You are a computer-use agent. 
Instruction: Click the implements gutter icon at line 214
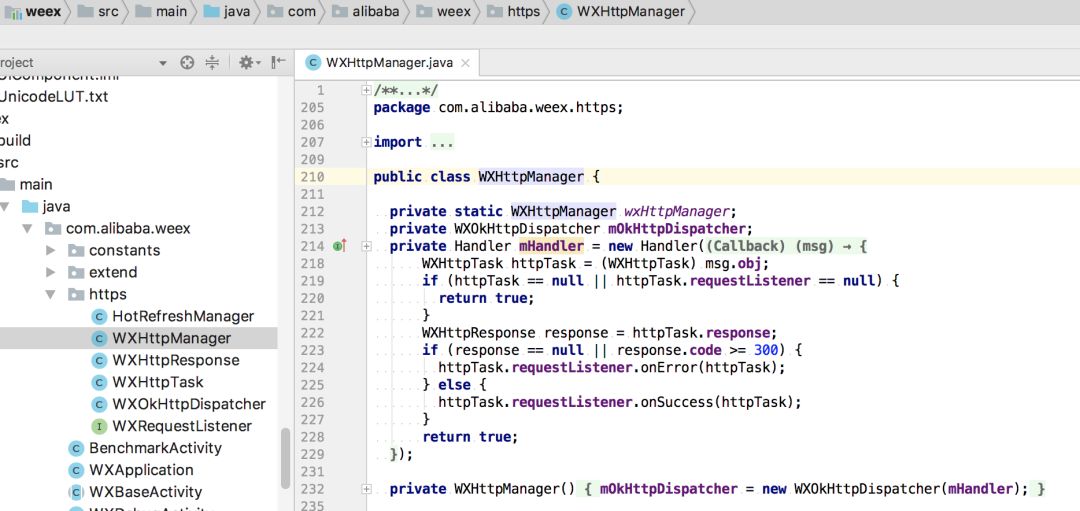pyautogui.click(x=339, y=246)
